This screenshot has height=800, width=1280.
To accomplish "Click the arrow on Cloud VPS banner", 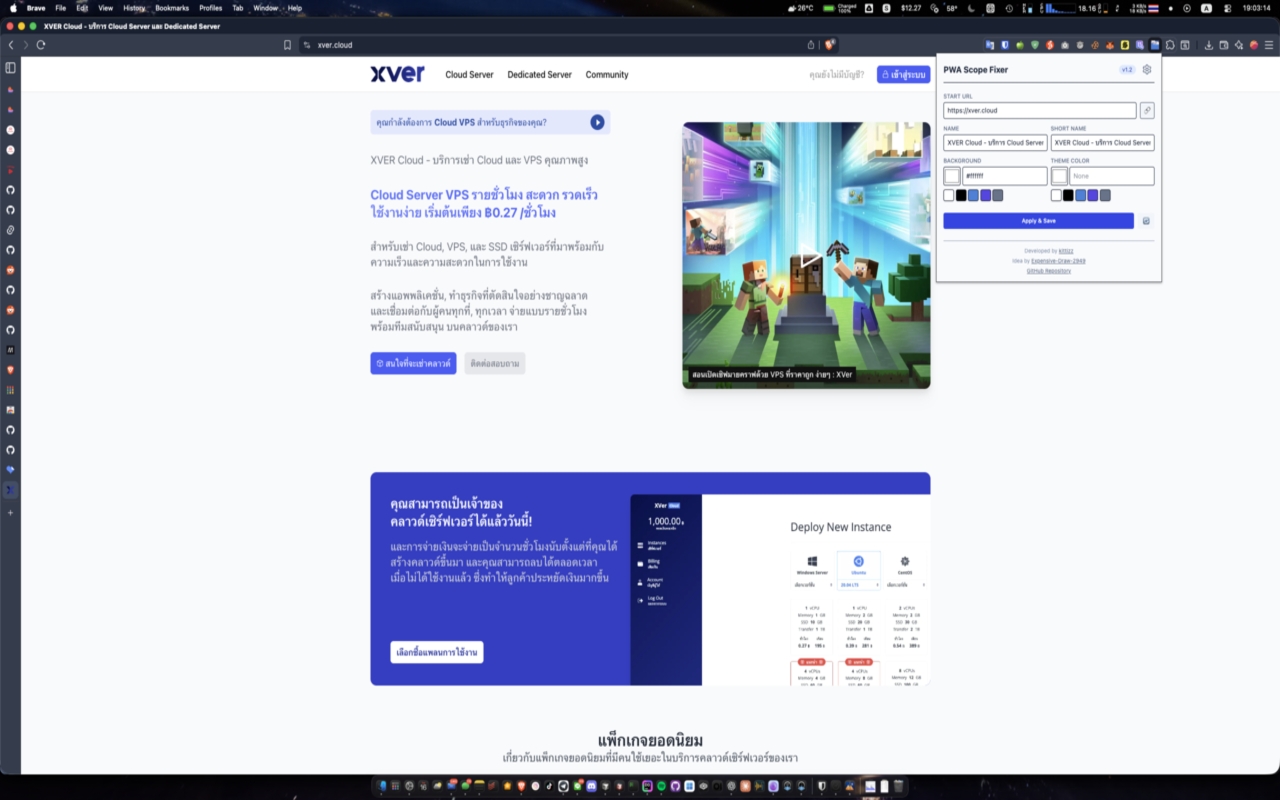I will tap(597, 122).
